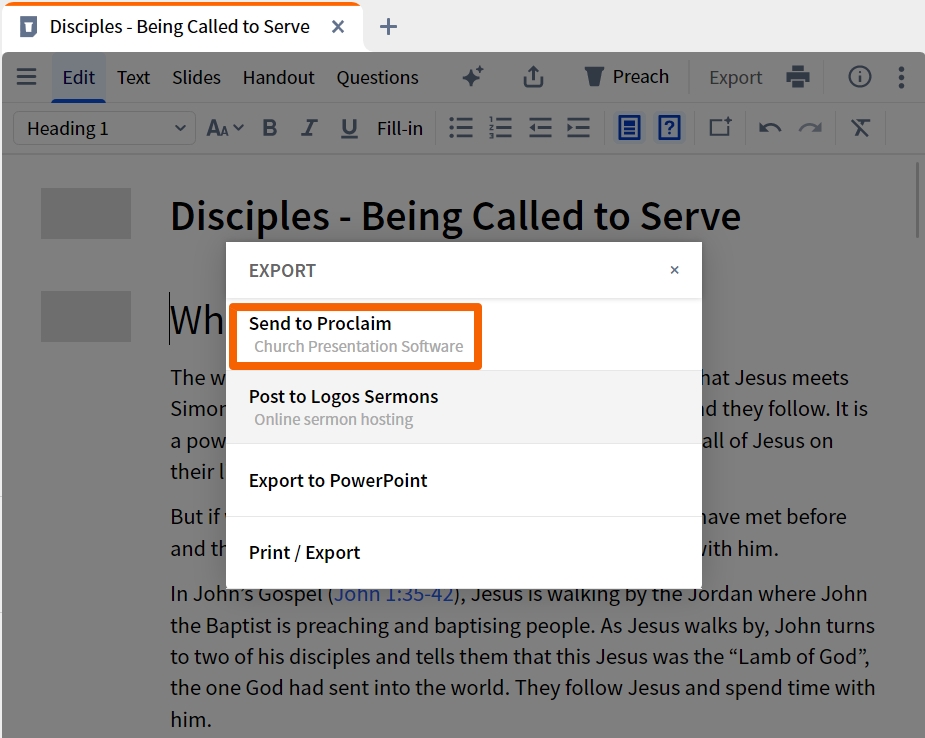
Task: Open the Heading 1 style dropdown
Action: click(x=104, y=128)
